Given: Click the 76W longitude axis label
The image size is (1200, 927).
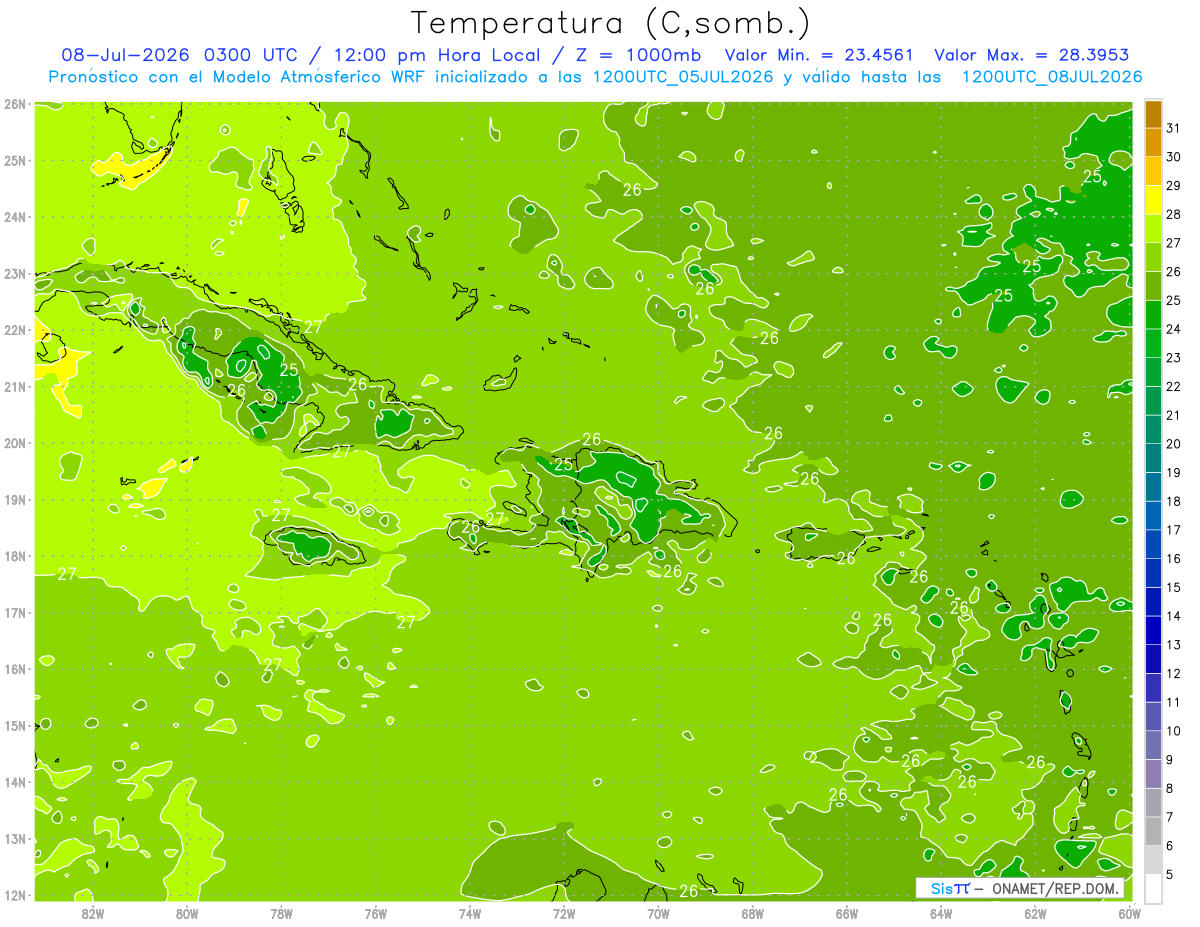Looking at the screenshot, I should tap(375, 913).
